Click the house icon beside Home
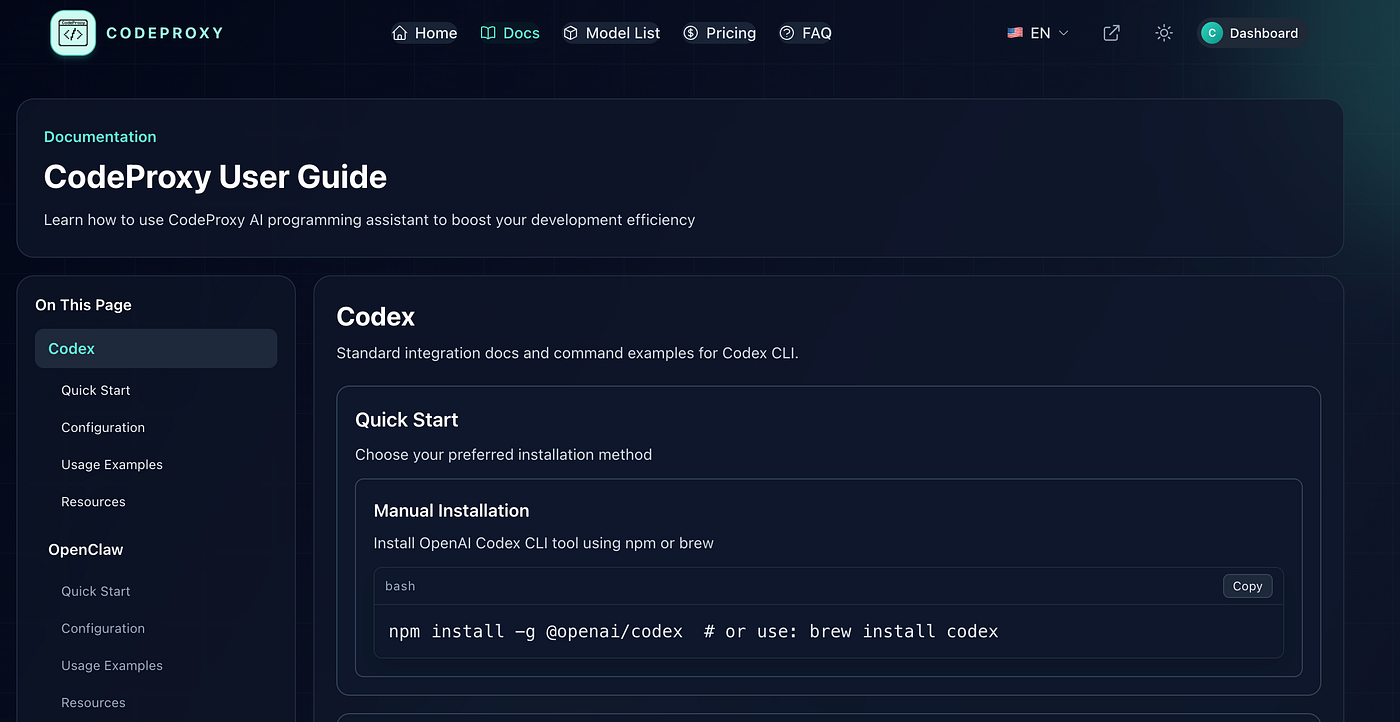The image size is (1400, 722). pos(400,33)
